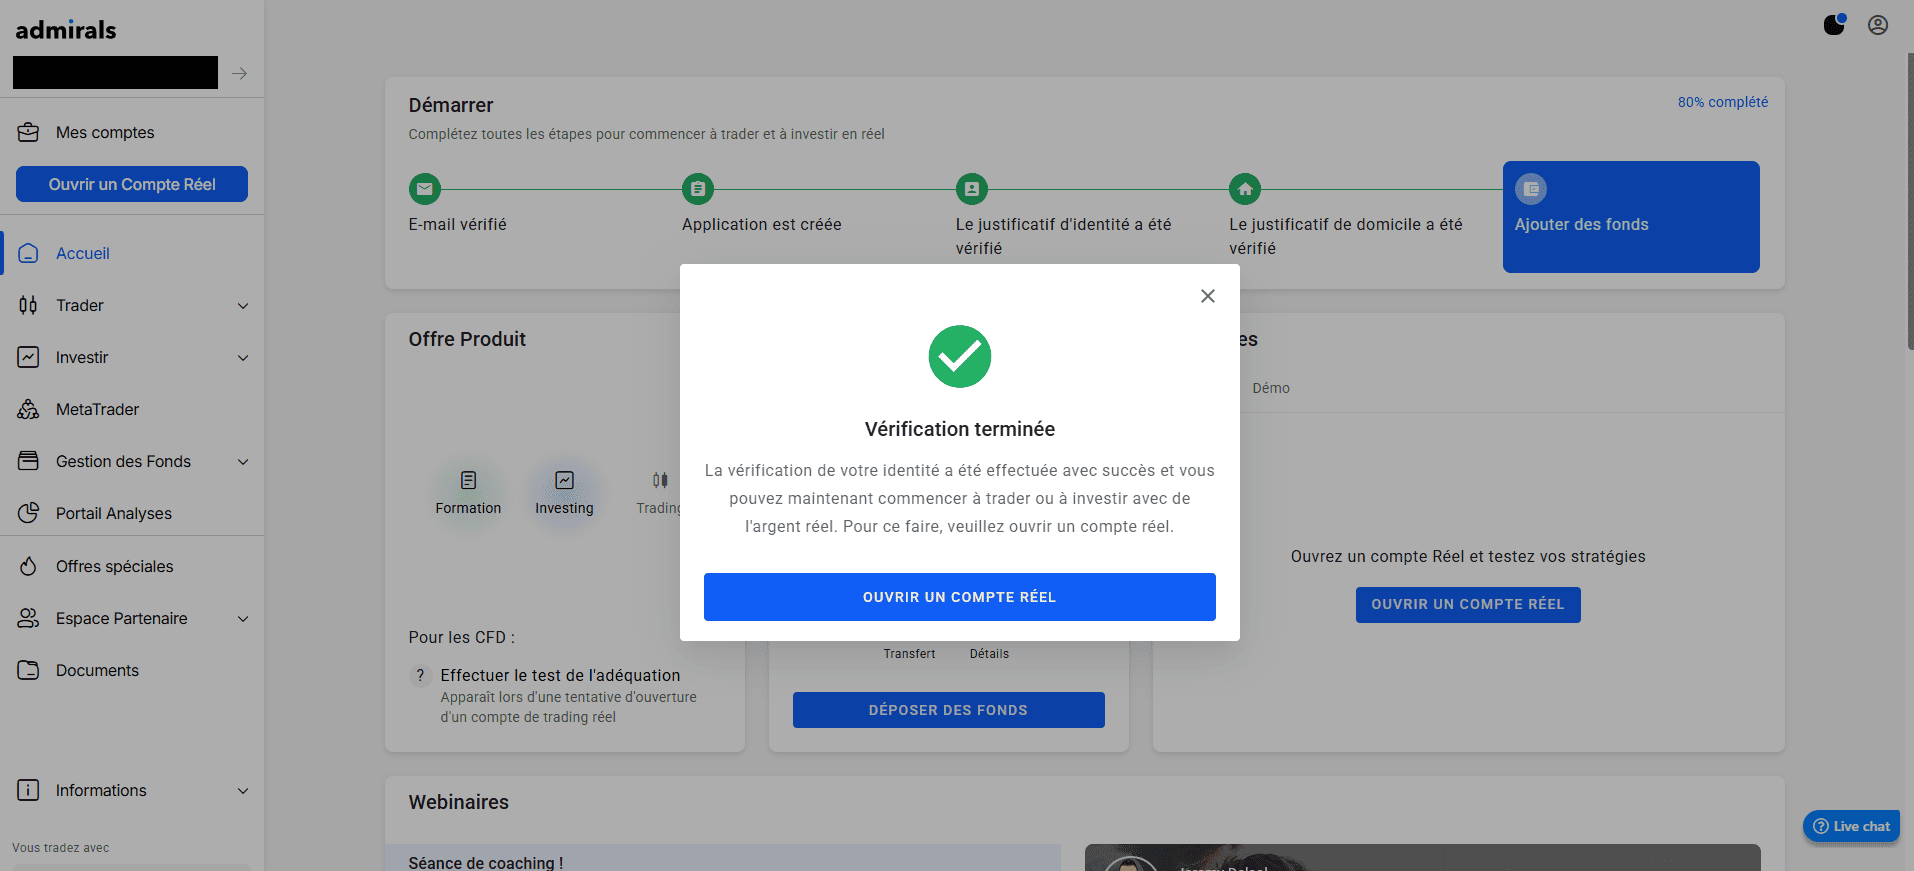
Task: Click the Webinaires heading
Action: (x=458, y=802)
